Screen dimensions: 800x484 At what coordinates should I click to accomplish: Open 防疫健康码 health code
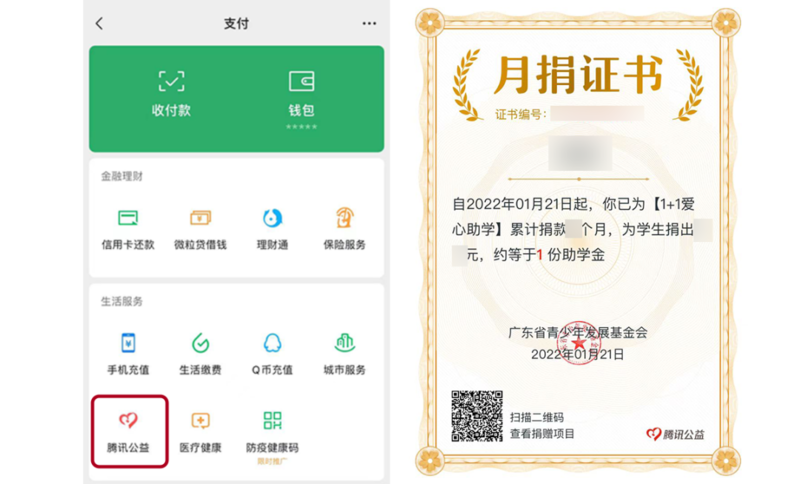[272, 430]
